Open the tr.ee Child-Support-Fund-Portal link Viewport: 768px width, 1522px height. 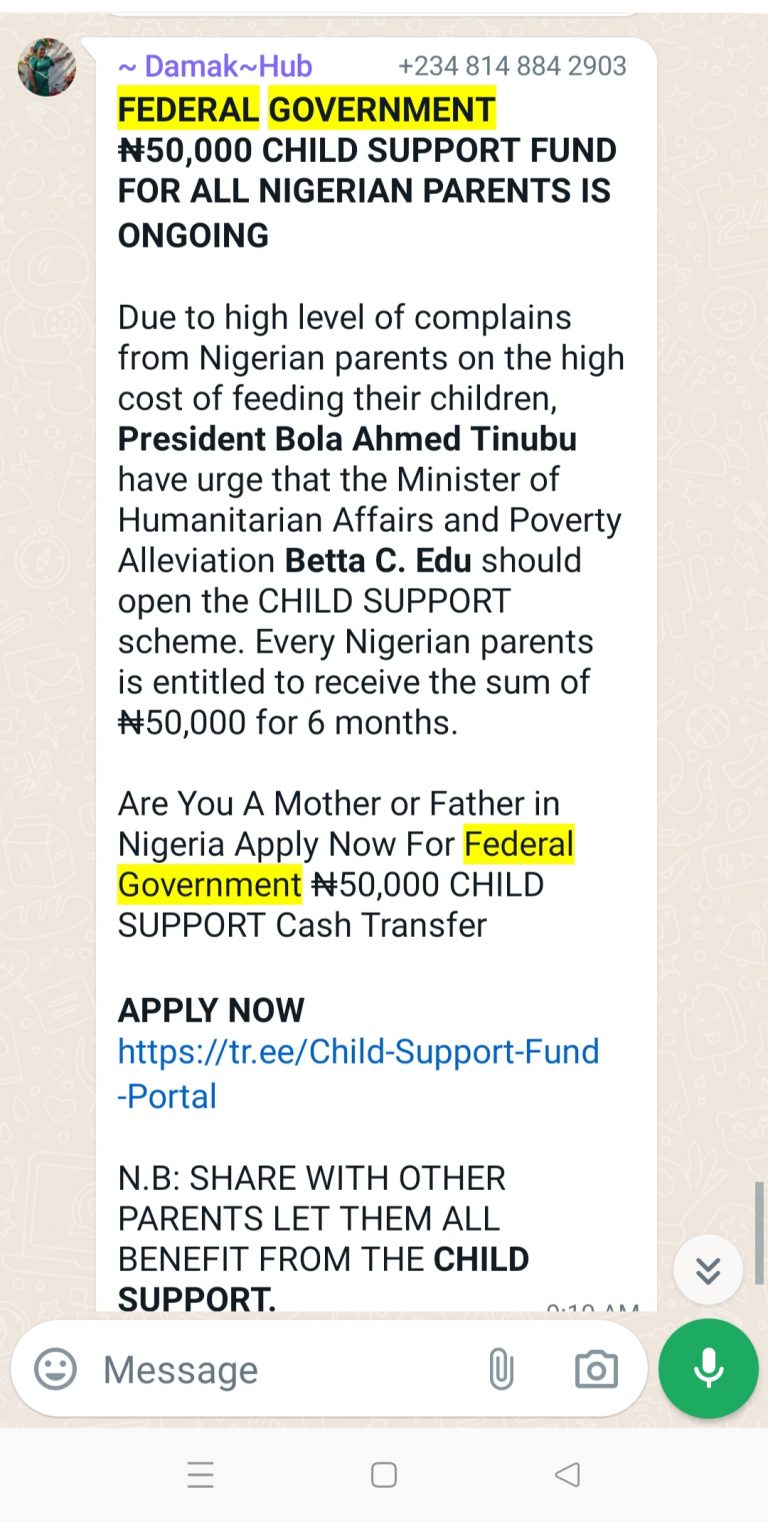coord(358,1073)
